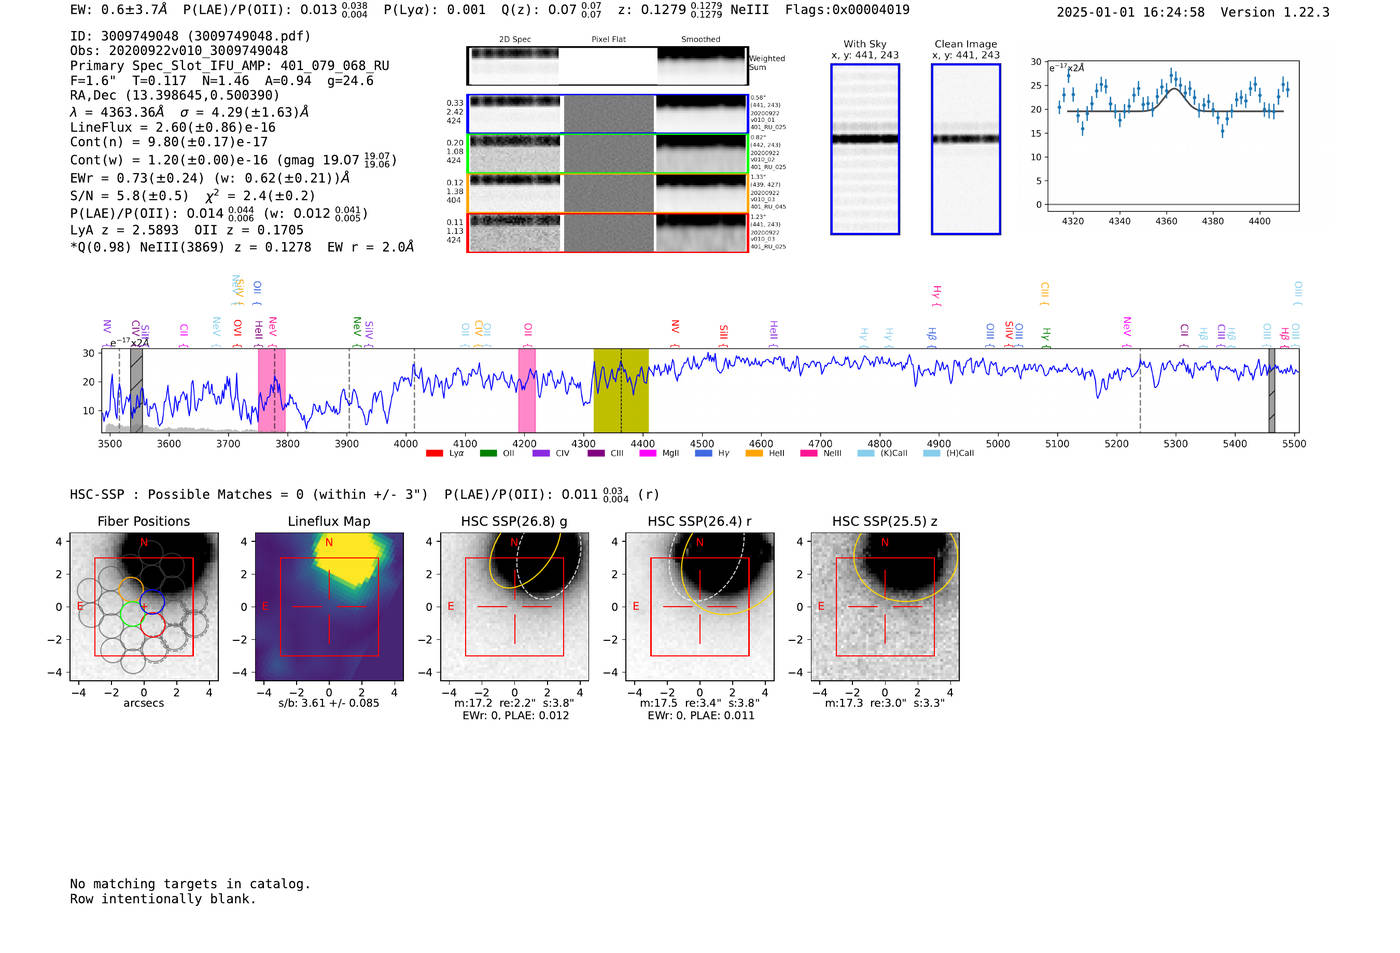Open the HSC SSP(25.5) z cutout

885,607
